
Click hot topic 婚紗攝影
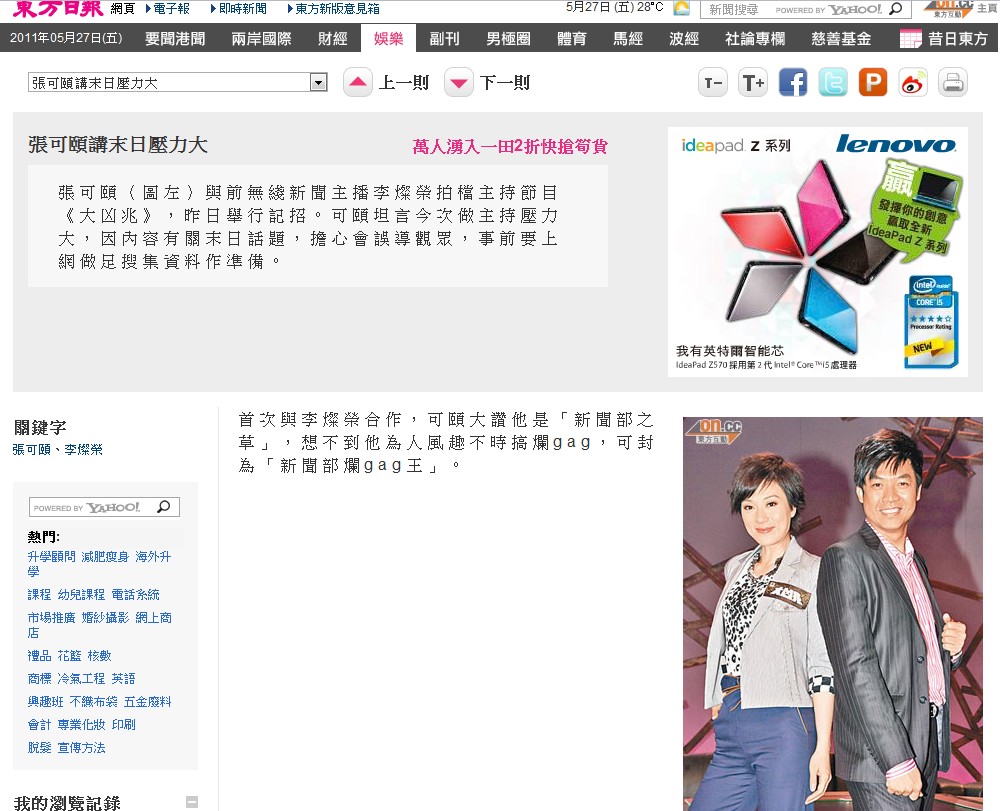105,618
